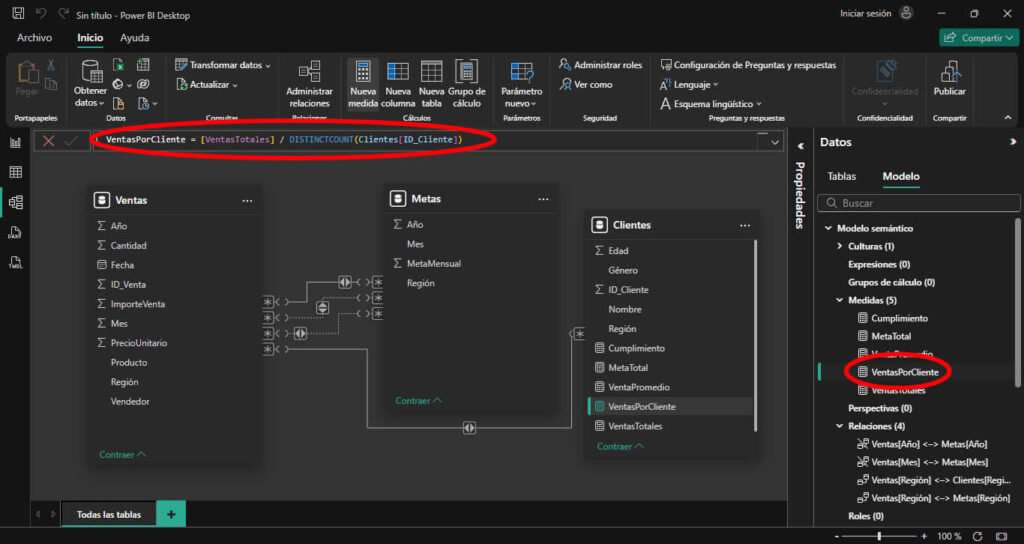Click the Buscar search field

(915, 203)
